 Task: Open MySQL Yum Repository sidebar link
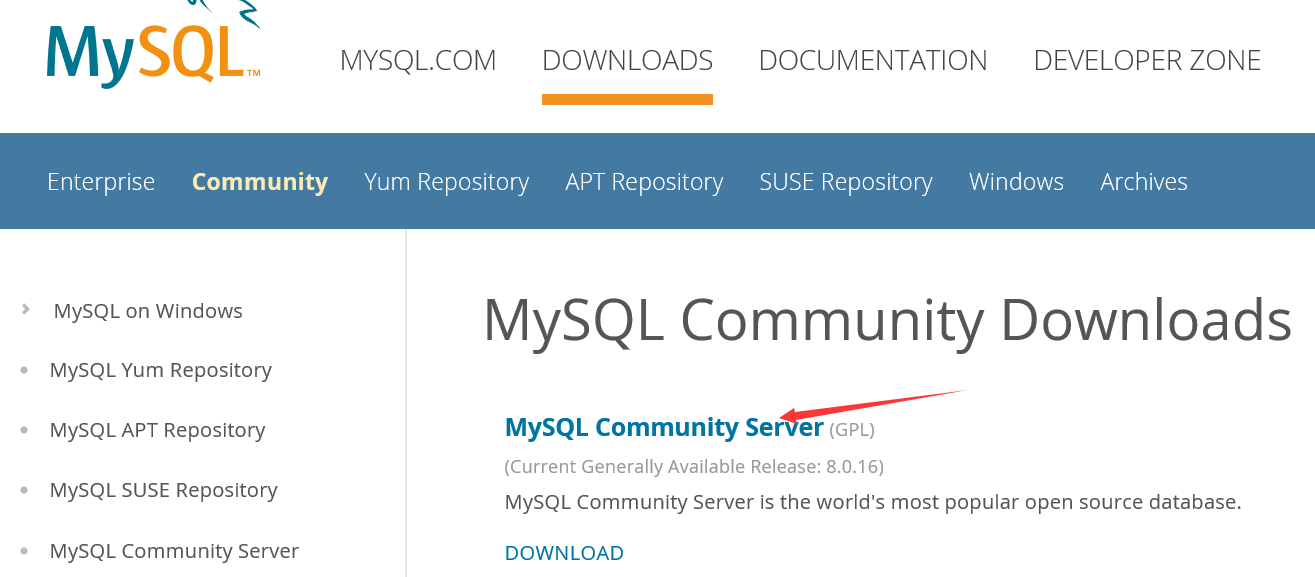[x=161, y=370]
